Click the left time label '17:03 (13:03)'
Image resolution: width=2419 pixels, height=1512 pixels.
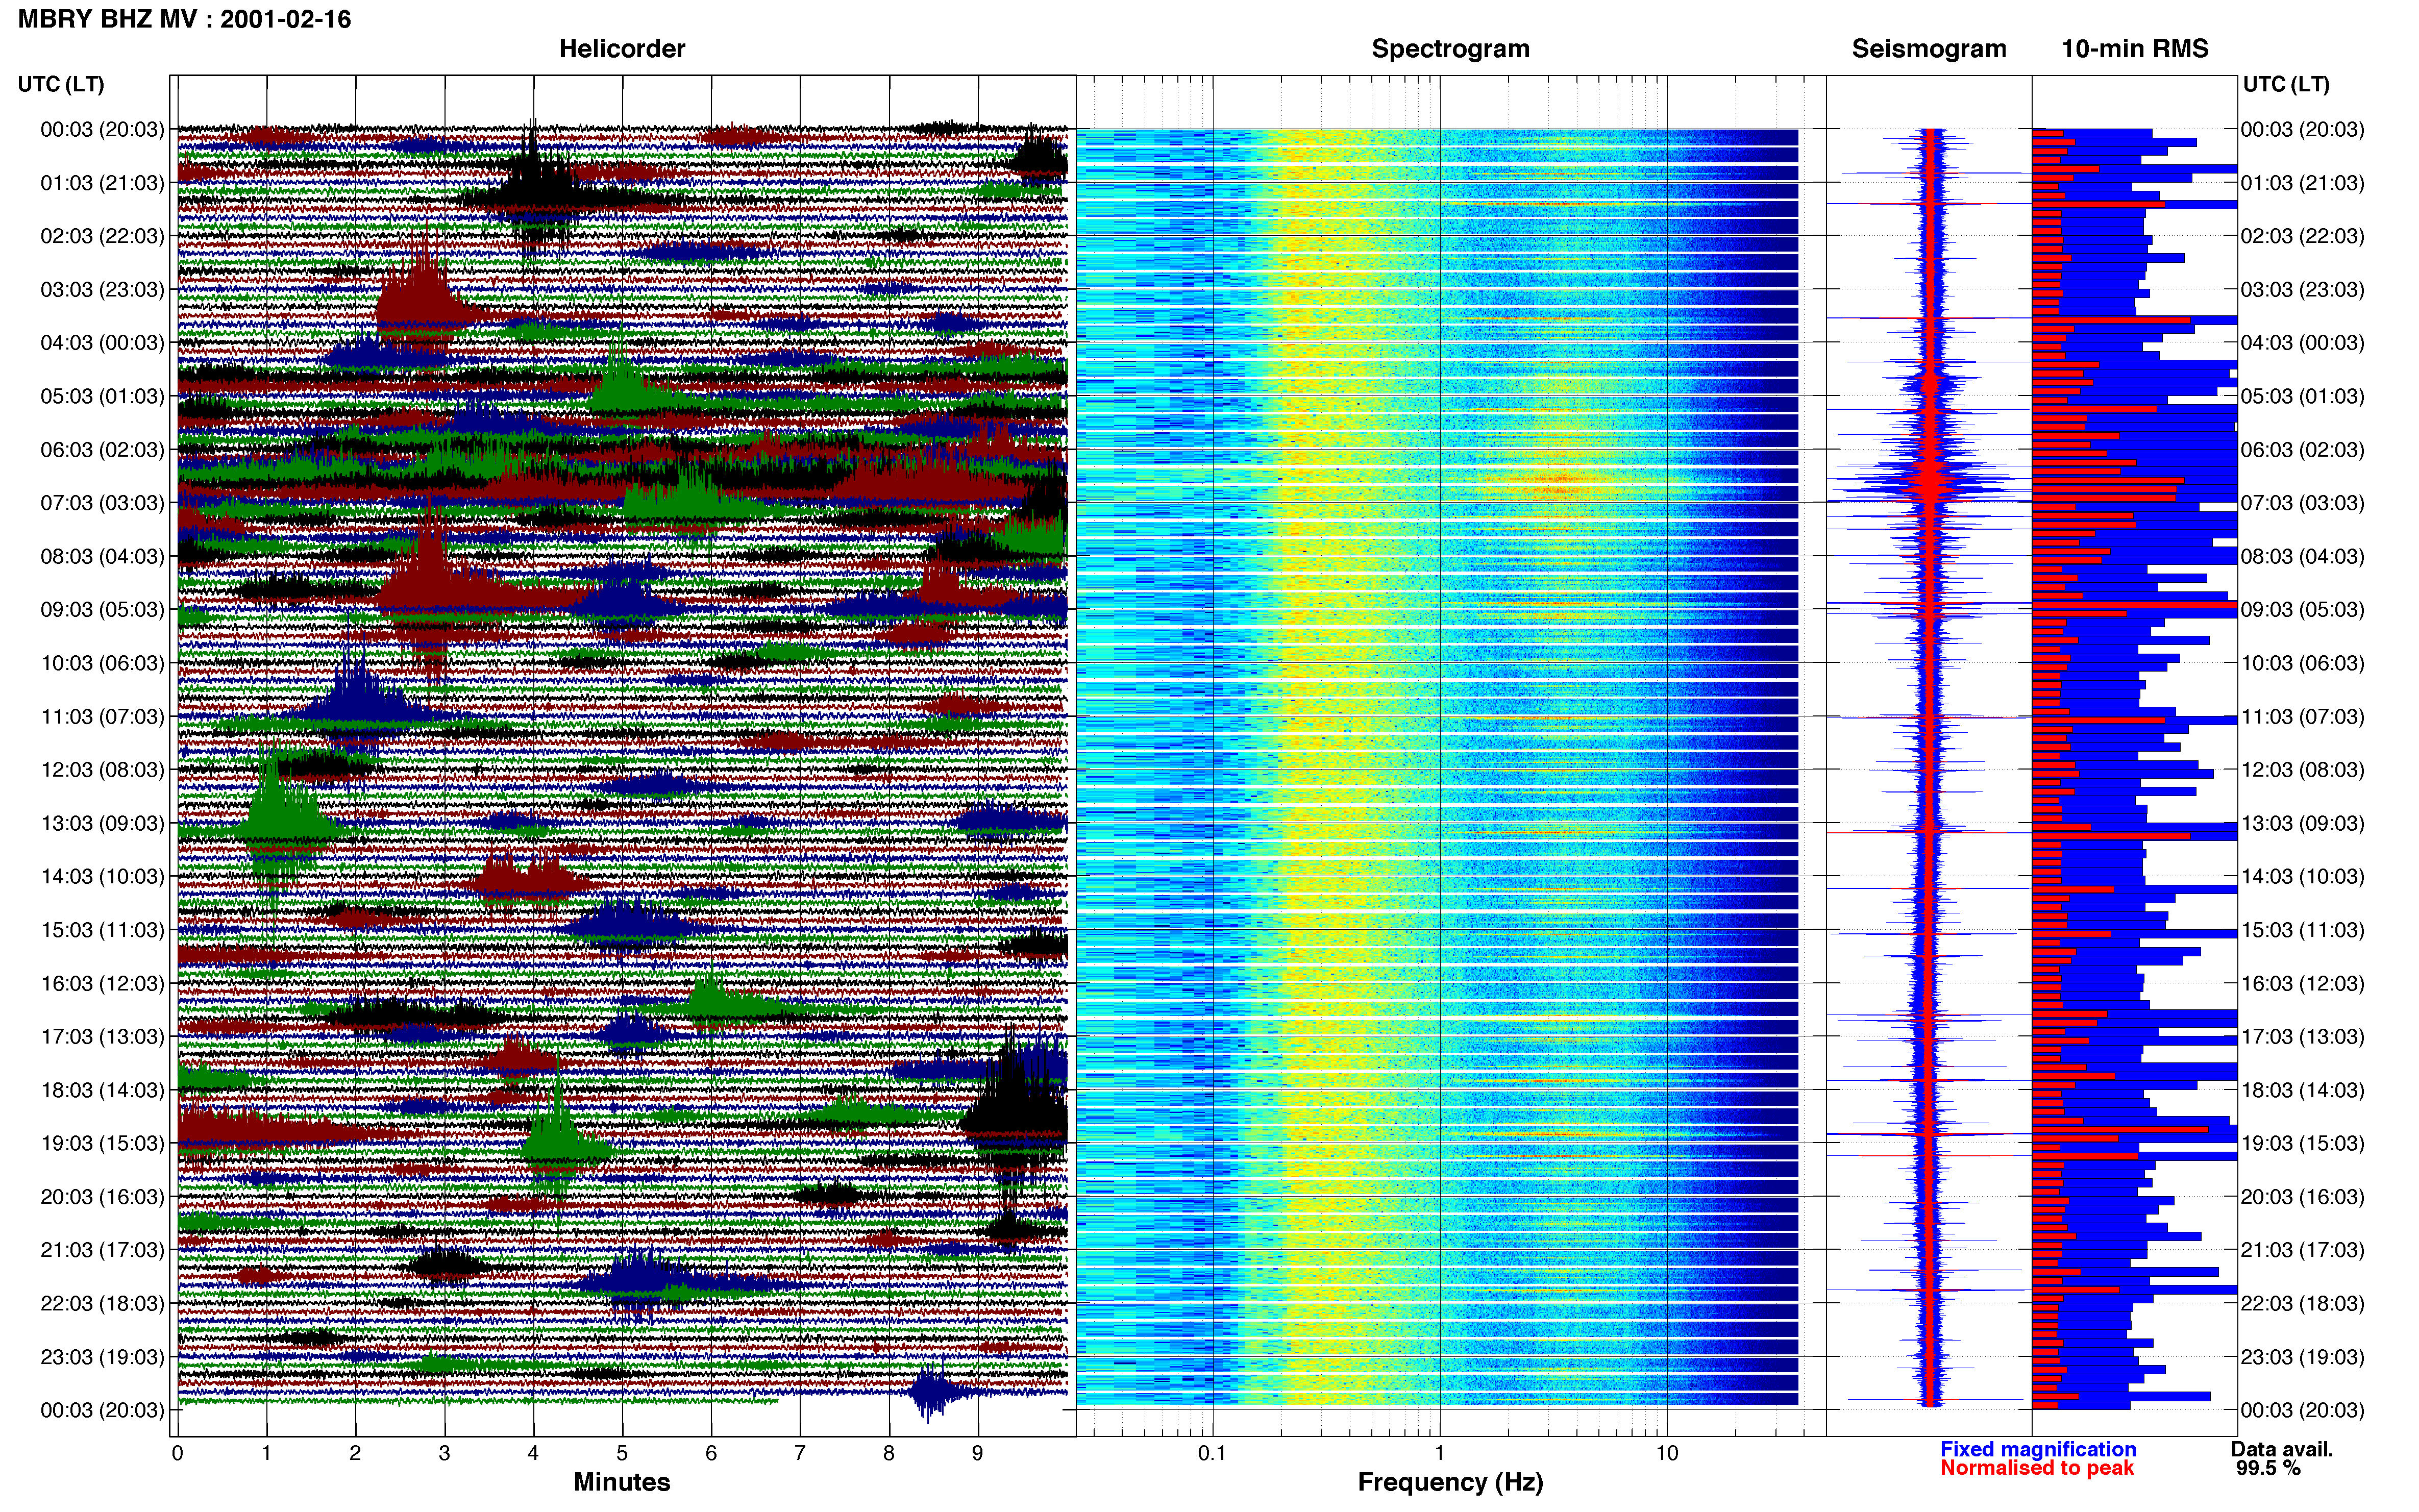[x=102, y=1037]
